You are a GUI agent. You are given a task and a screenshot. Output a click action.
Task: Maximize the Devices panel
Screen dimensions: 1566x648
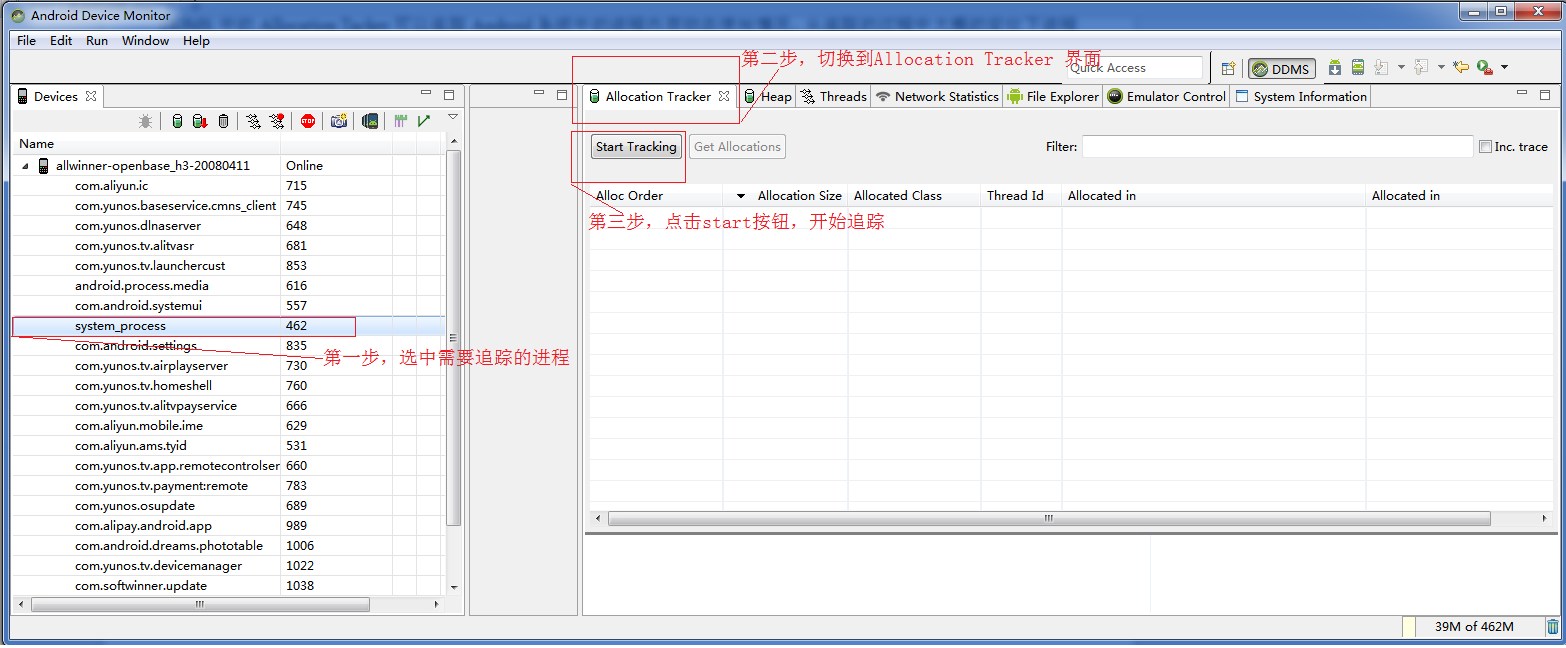449,95
